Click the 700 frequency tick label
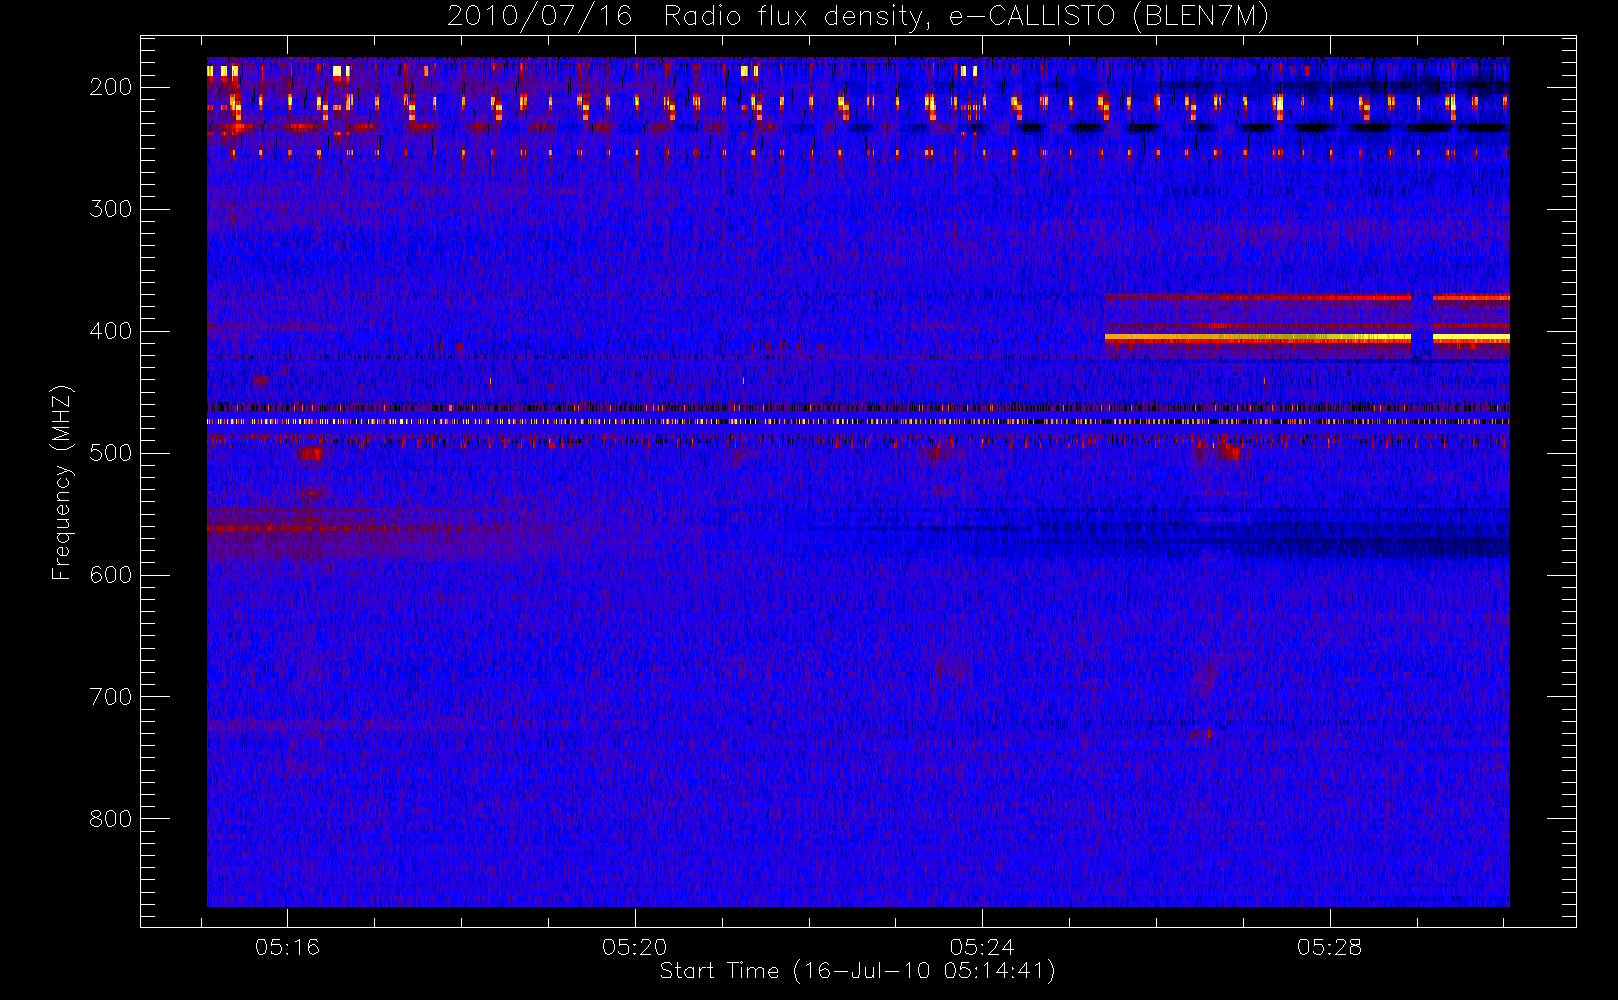The height and width of the screenshot is (1000, 1618). (x=110, y=697)
